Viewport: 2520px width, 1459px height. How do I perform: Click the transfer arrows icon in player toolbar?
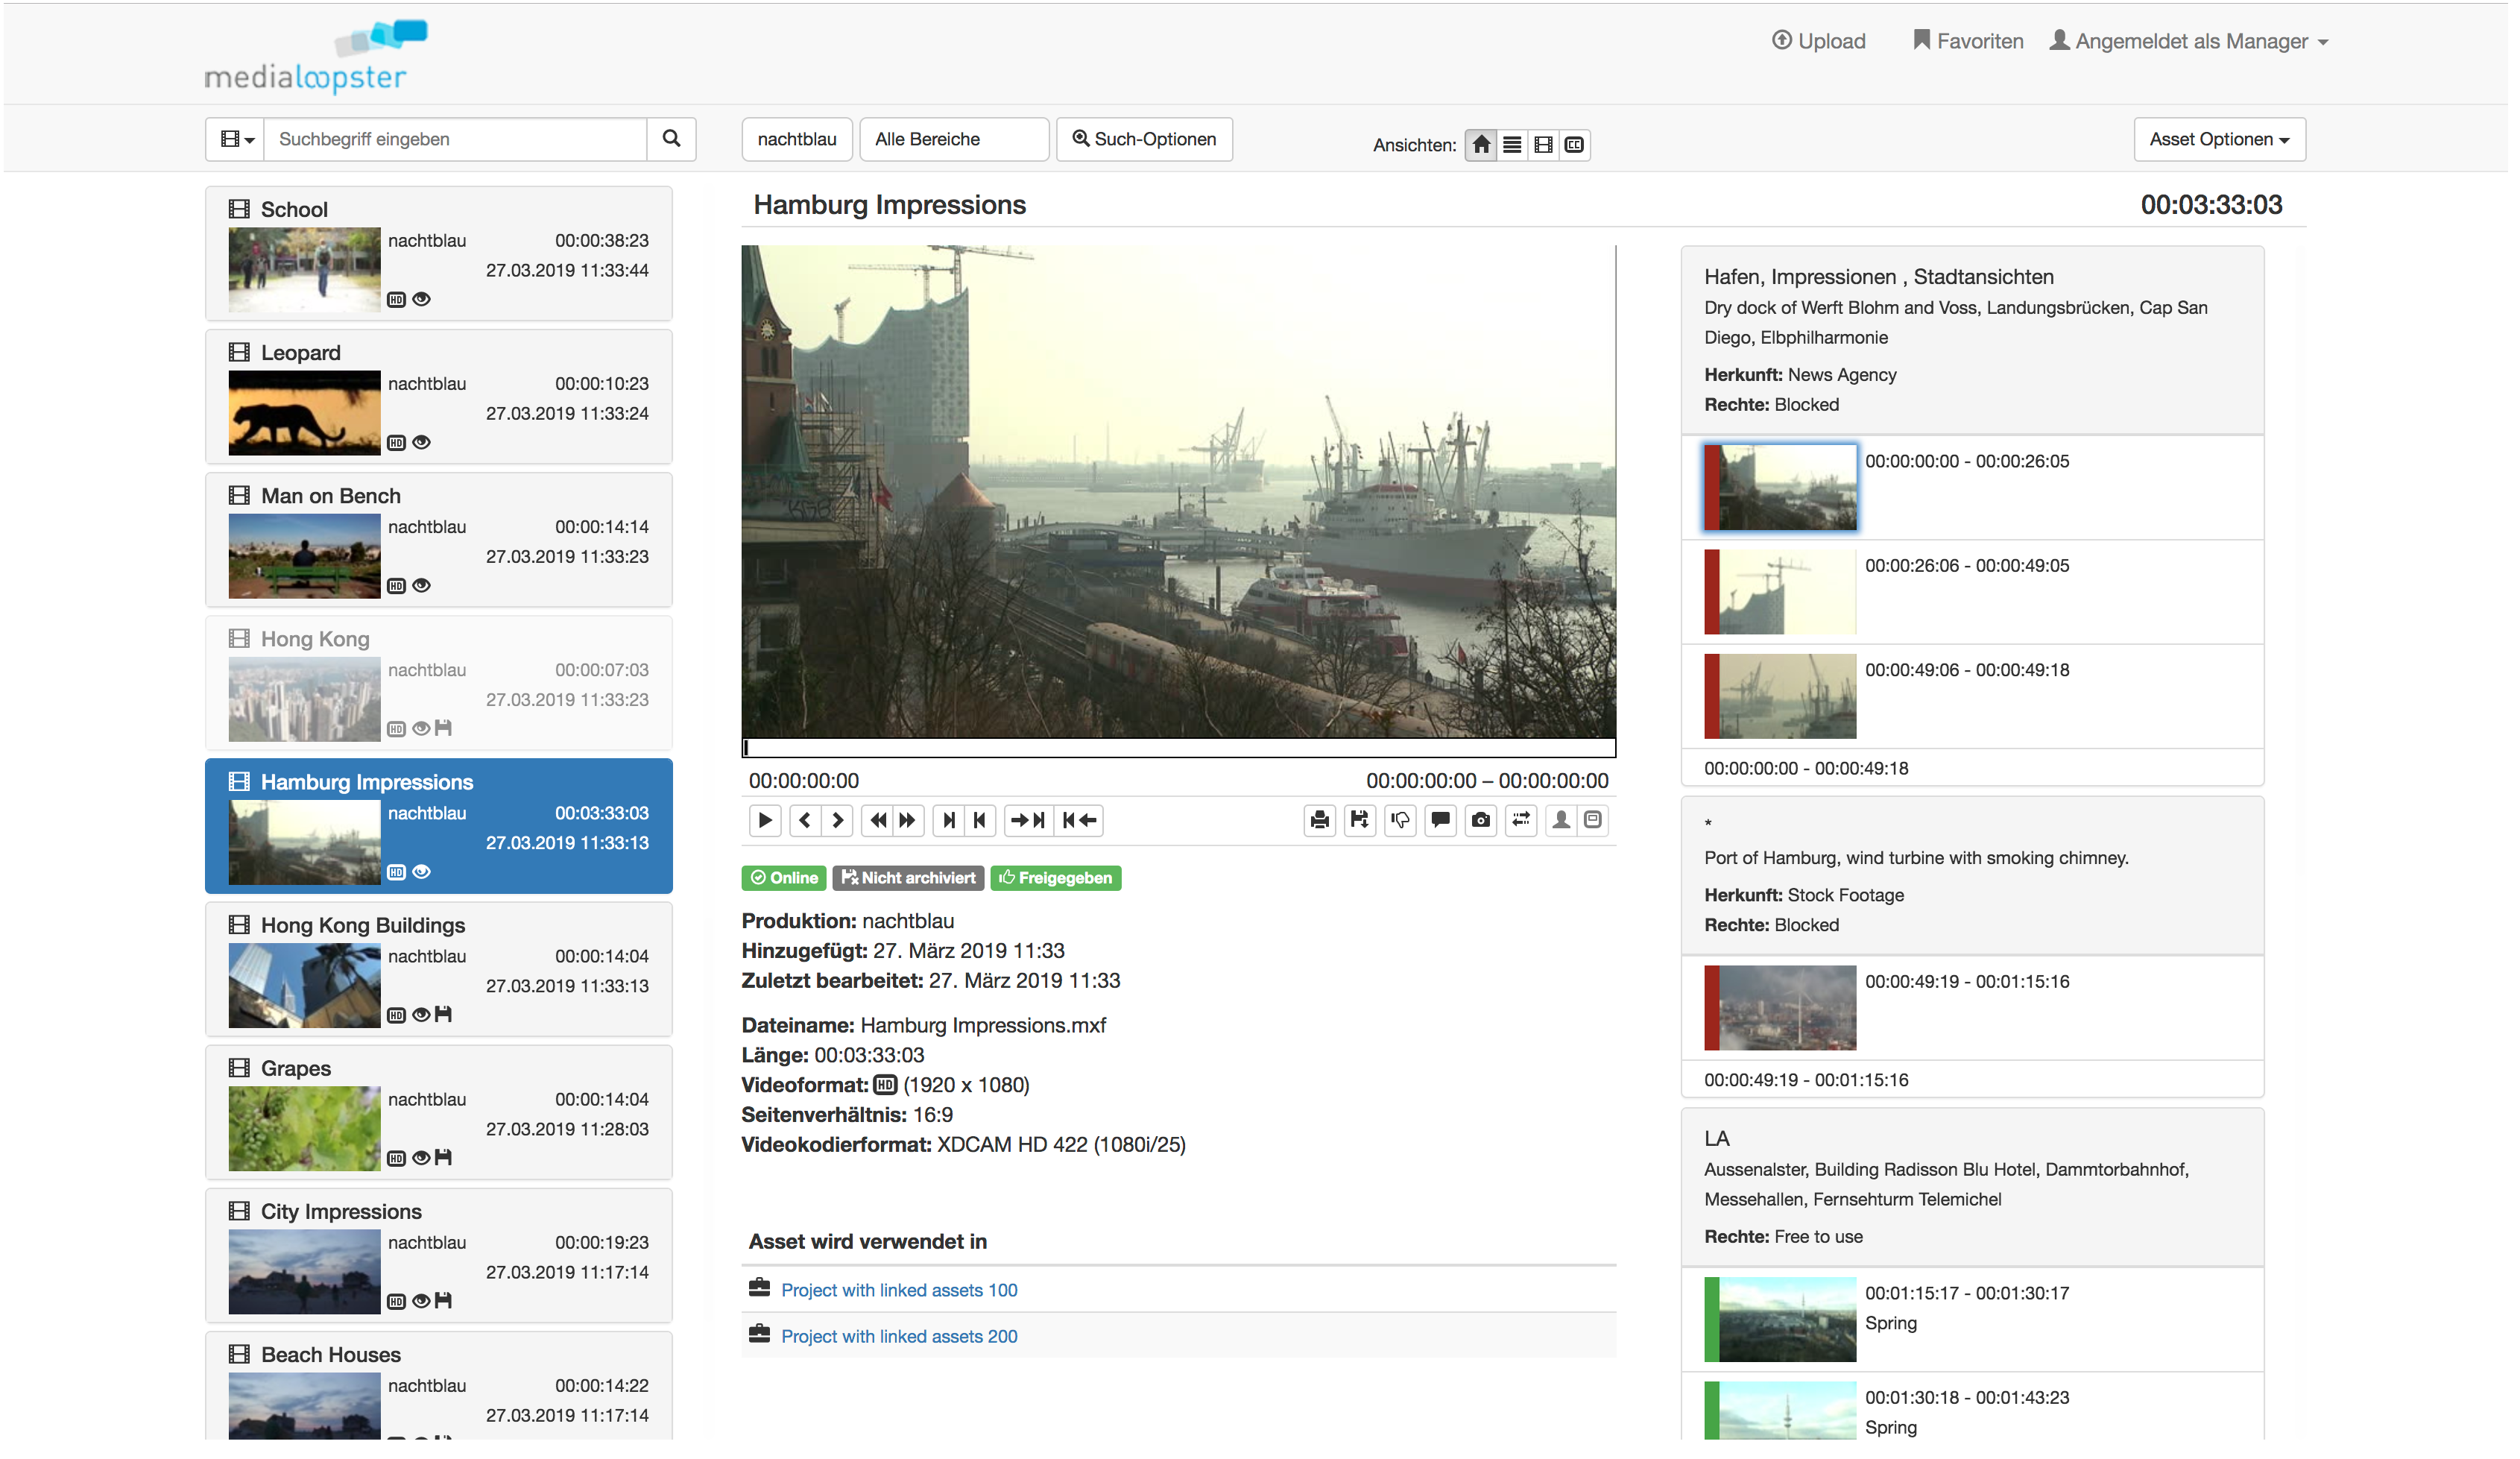tap(1521, 821)
